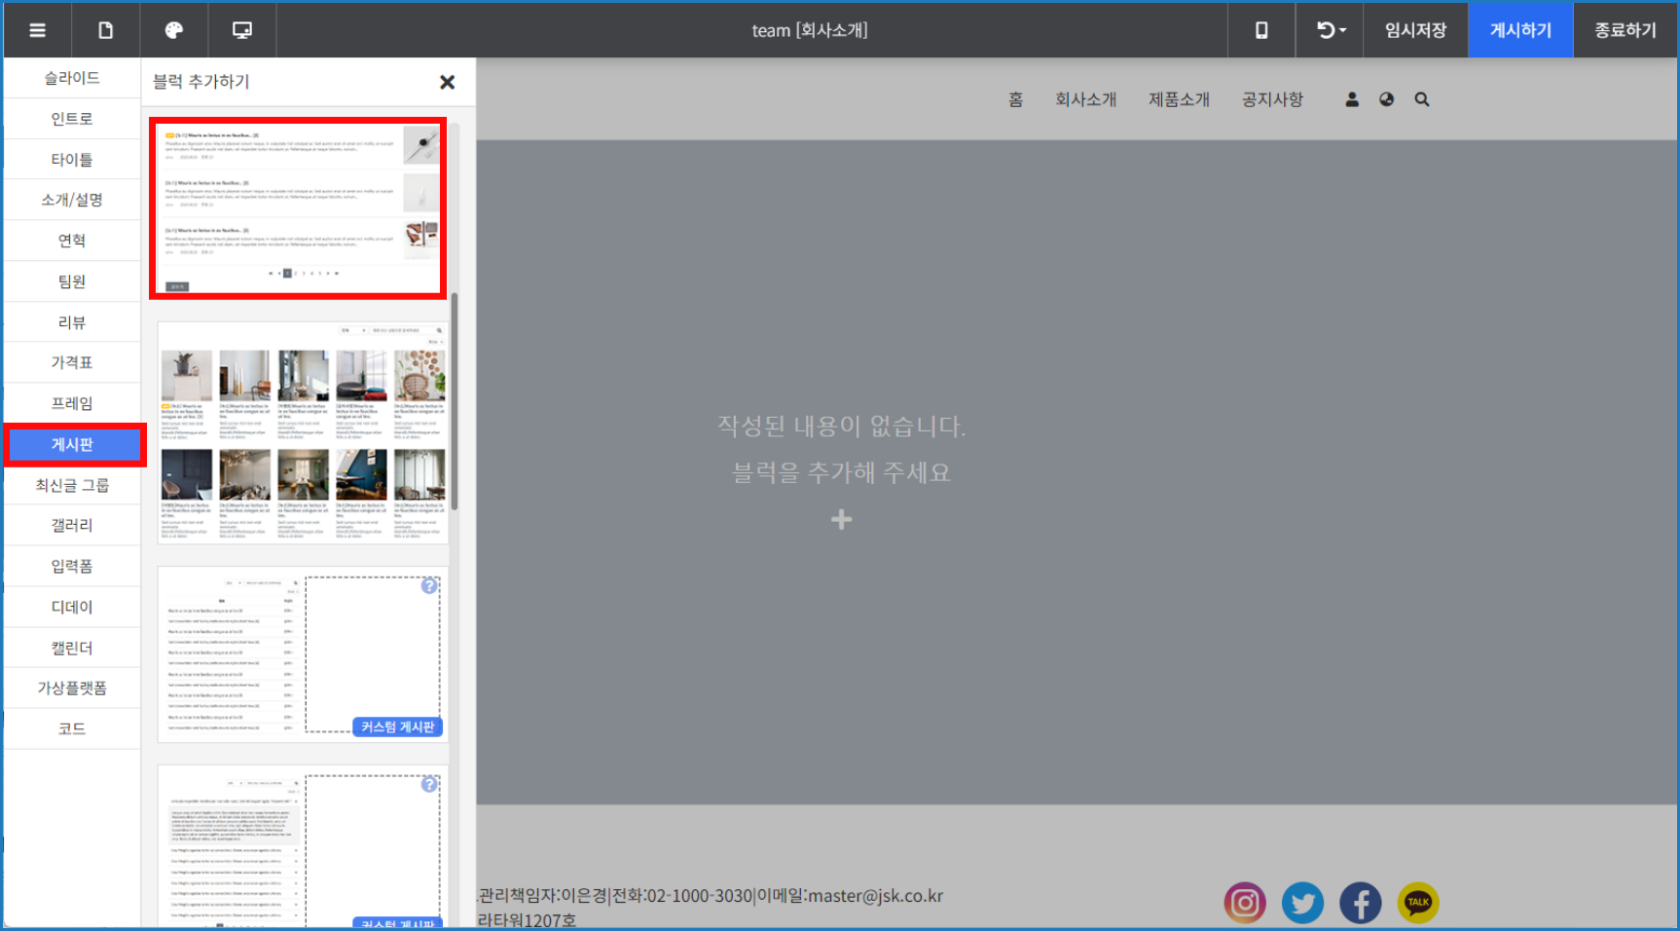
Task: Choose the gallery grid board block thumbnail
Action: click(x=303, y=432)
